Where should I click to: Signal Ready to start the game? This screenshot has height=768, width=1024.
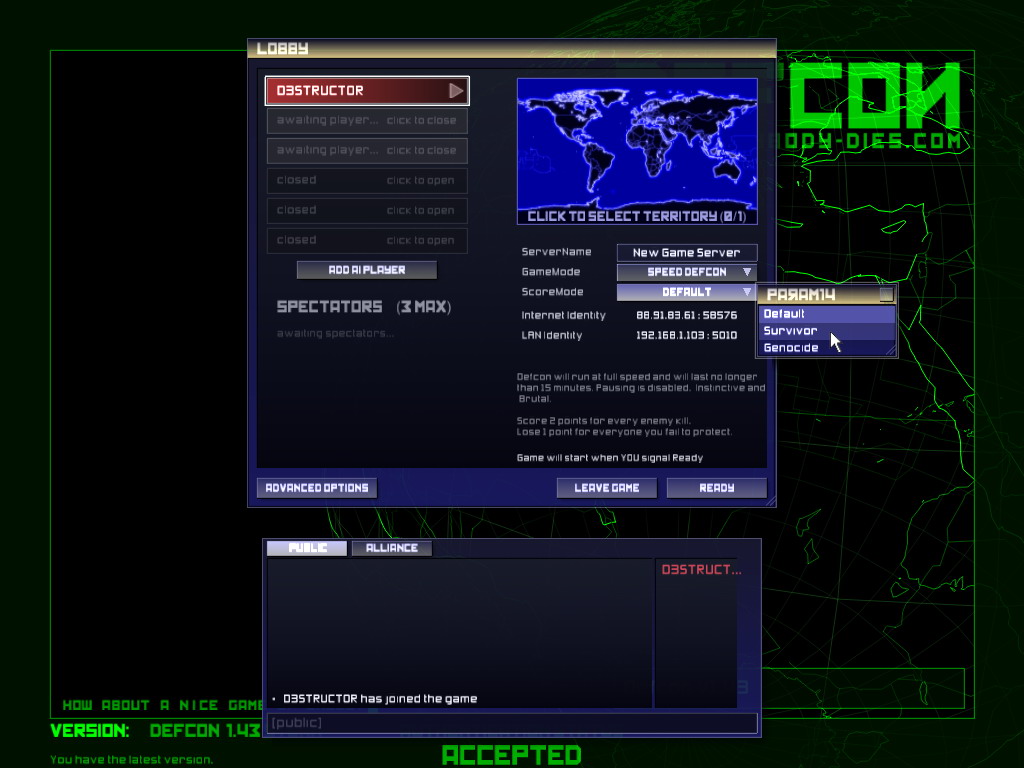point(716,488)
